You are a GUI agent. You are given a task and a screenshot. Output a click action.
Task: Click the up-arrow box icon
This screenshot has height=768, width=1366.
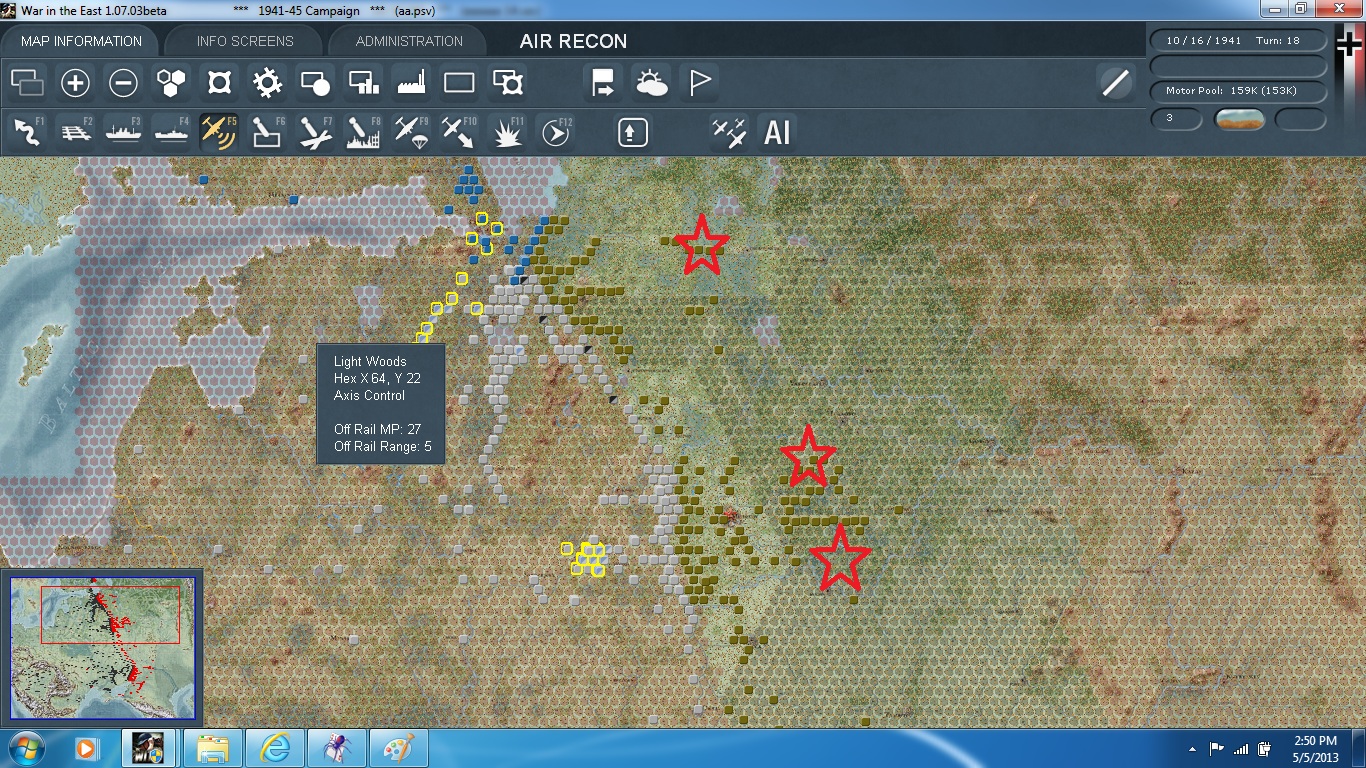coord(632,132)
